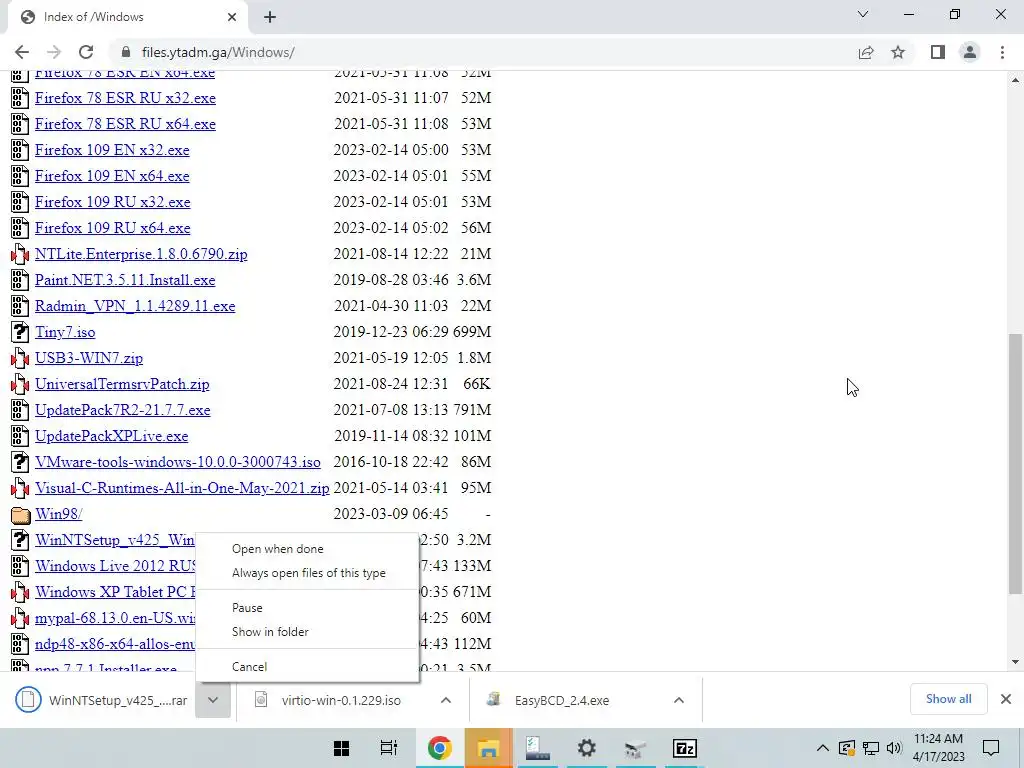Open the notification center icon
Image resolution: width=1024 pixels, height=768 pixels.
tap(991, 748)
